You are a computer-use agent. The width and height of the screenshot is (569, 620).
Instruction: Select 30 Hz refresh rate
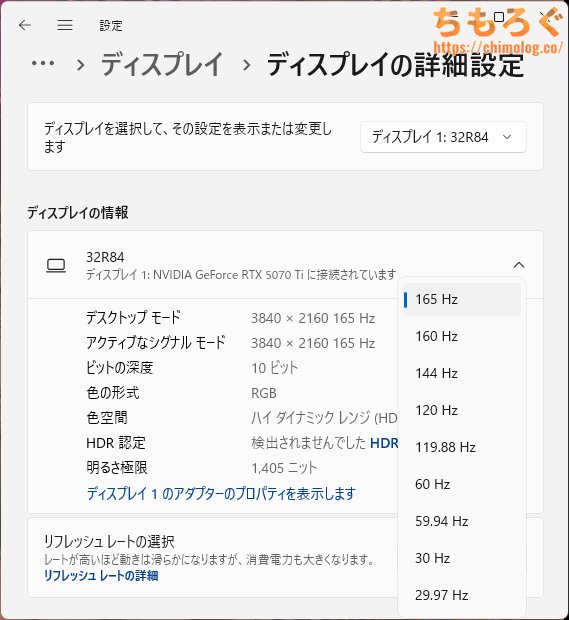[x=462, y=558]
